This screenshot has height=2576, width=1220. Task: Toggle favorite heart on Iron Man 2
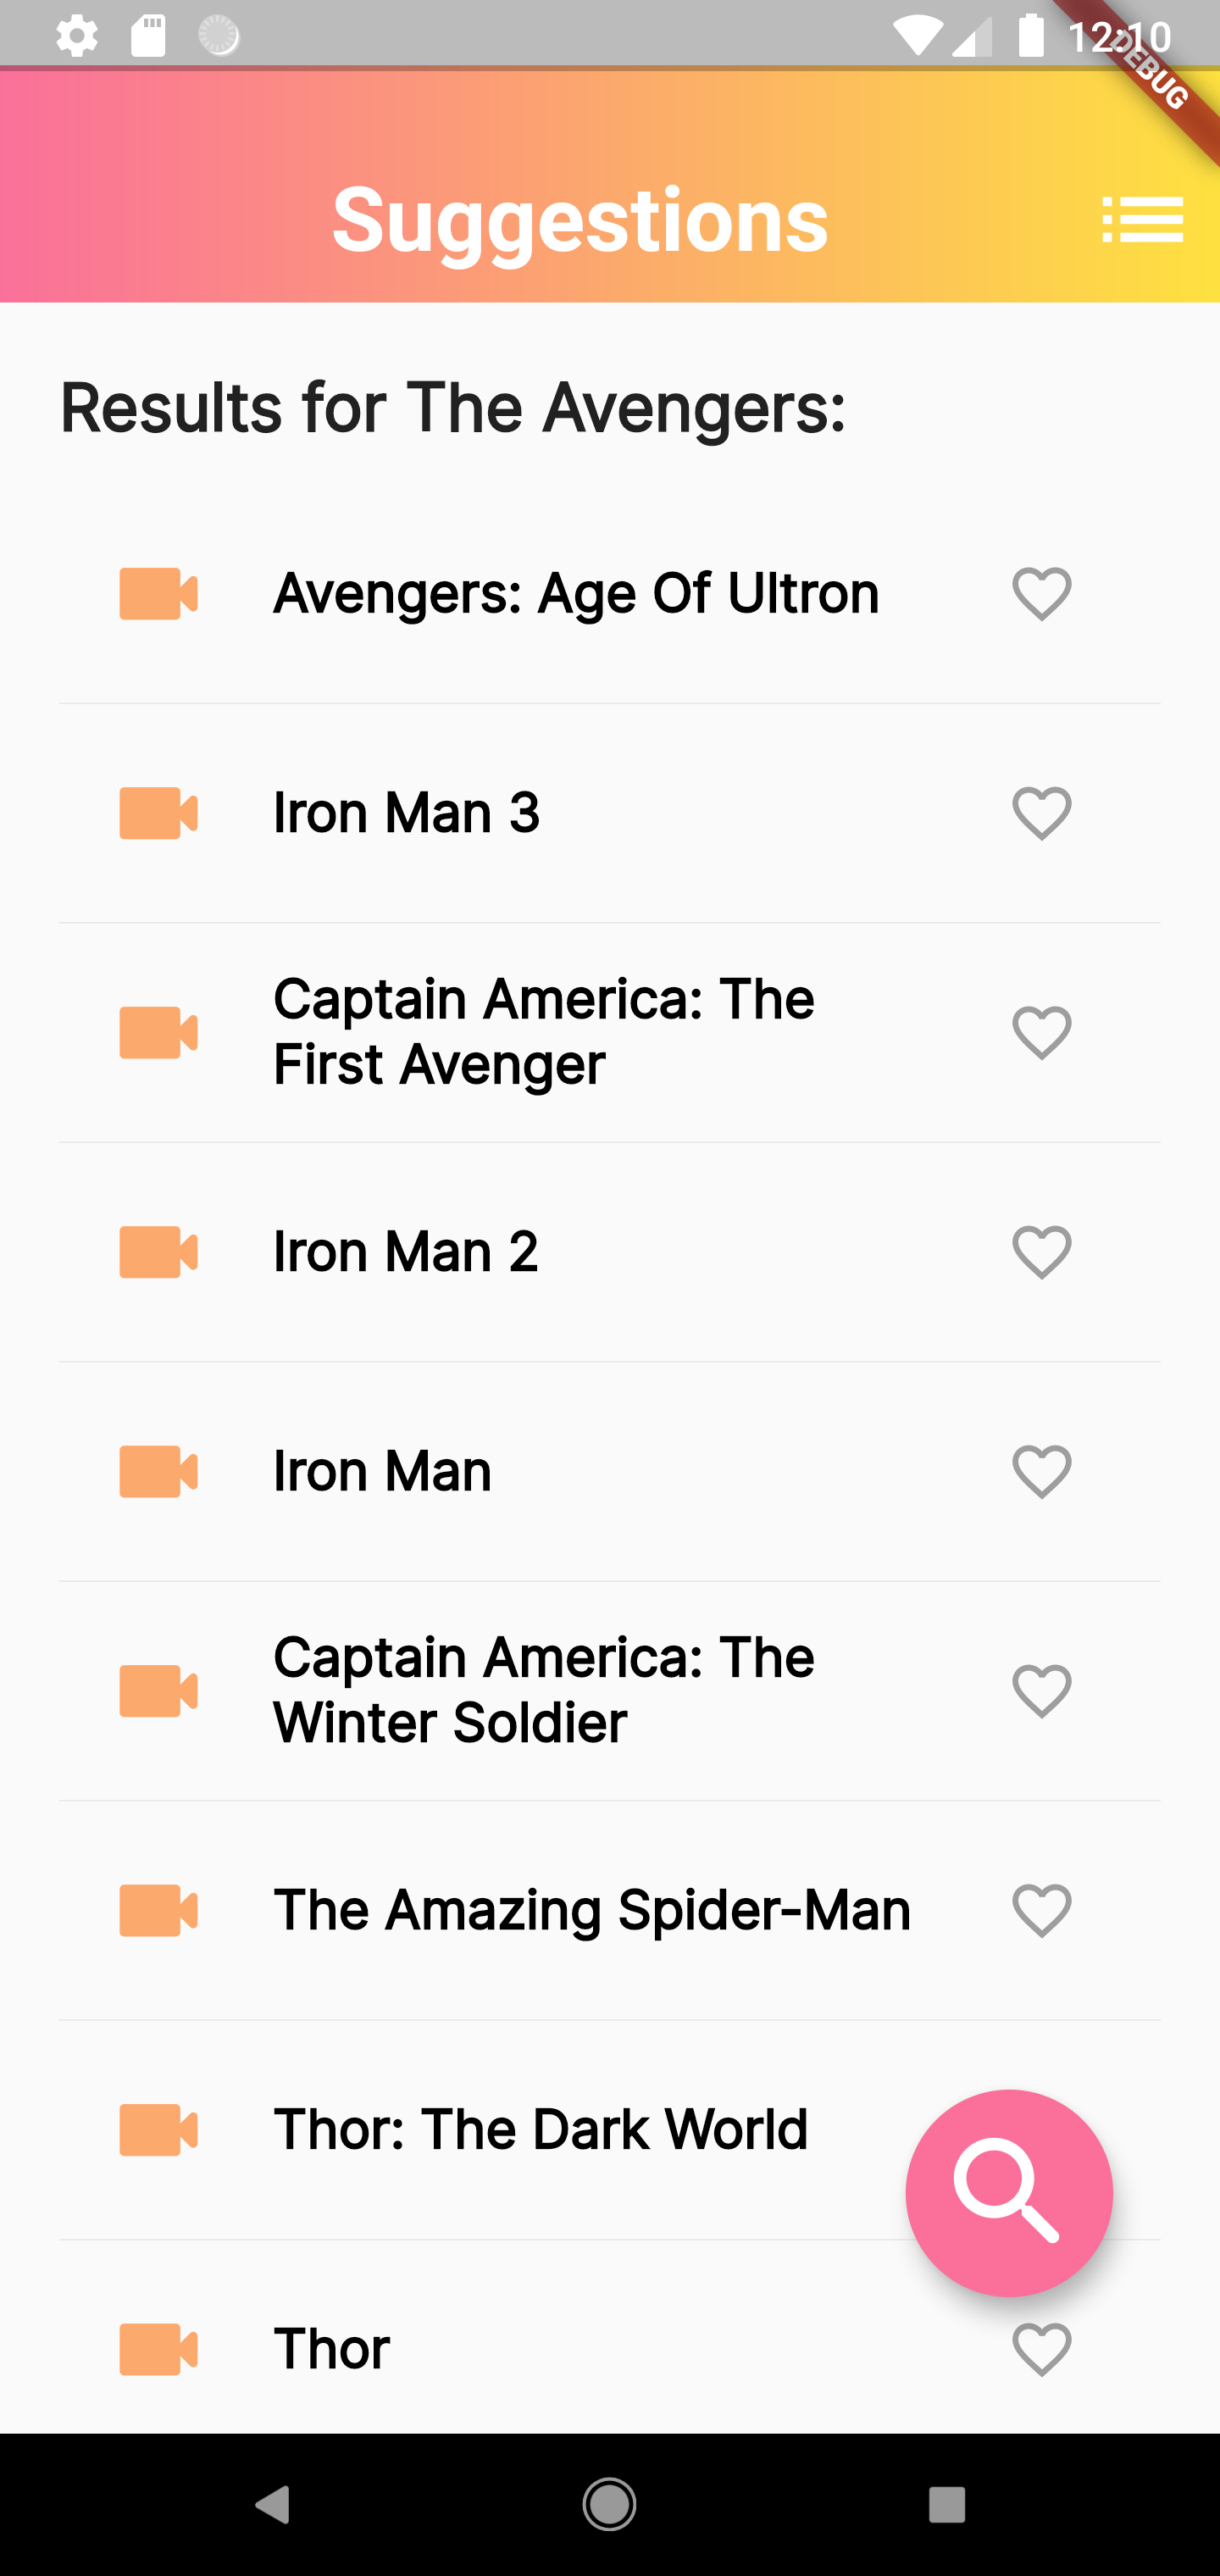(x=1041, y=1252)
